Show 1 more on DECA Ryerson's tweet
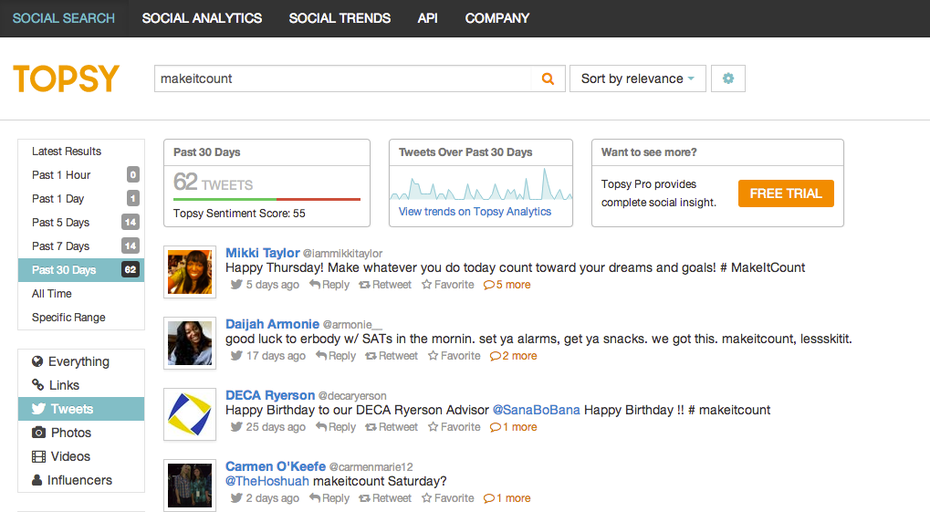 pyautogui.click(x=514, y=427)
